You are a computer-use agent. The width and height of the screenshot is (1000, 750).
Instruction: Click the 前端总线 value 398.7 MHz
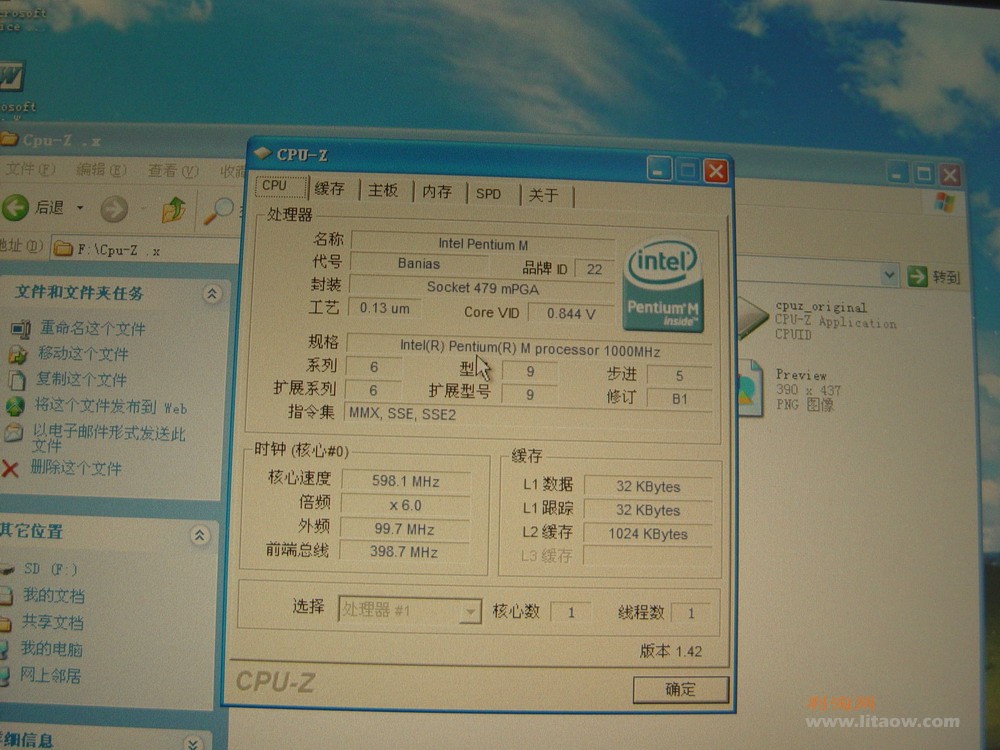click(404, 552)
